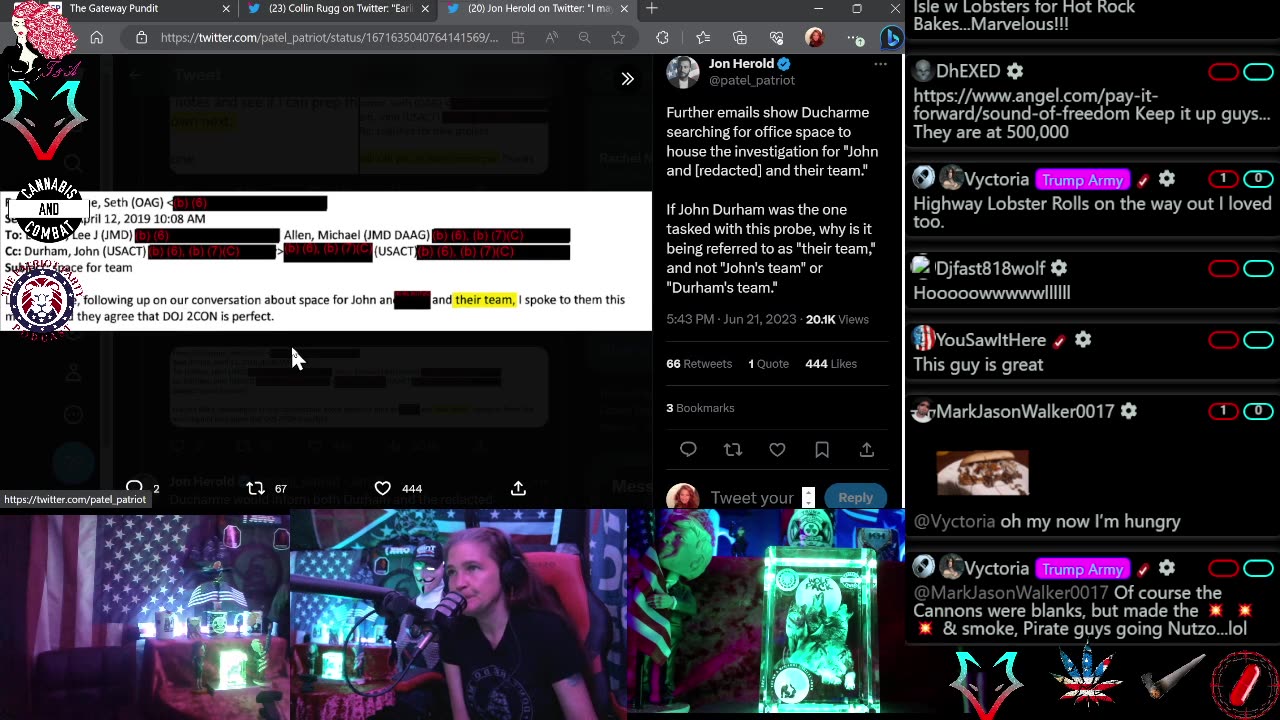This screenshot has height=720, width=1280.
Task: Gear icon on Vyctoria's Highway Lobster message
Action: click(1167, 179)
